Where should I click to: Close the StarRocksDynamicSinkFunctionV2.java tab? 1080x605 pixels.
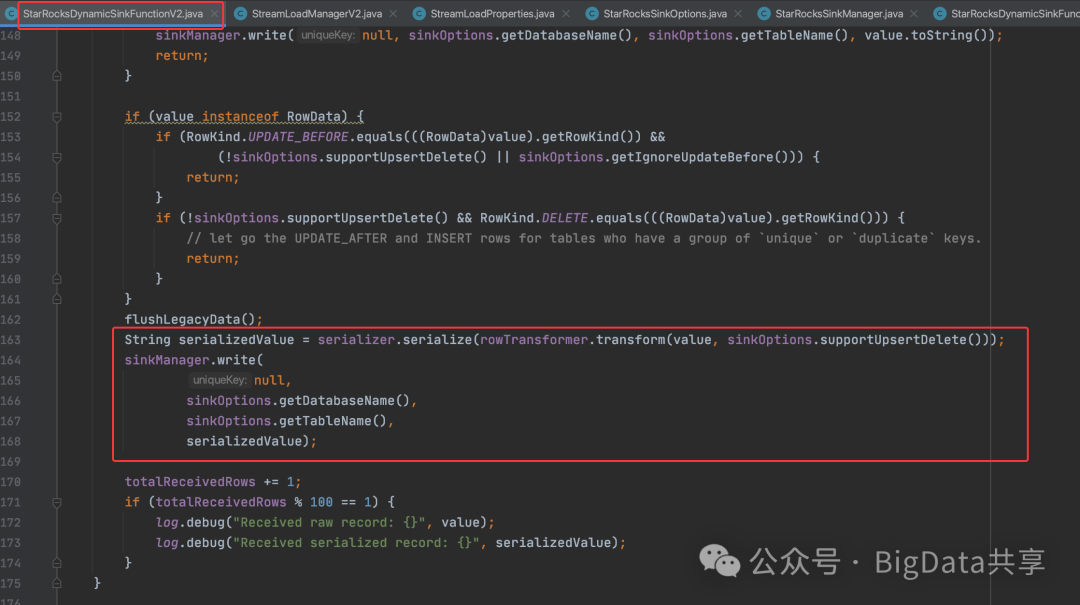[215, 14]
